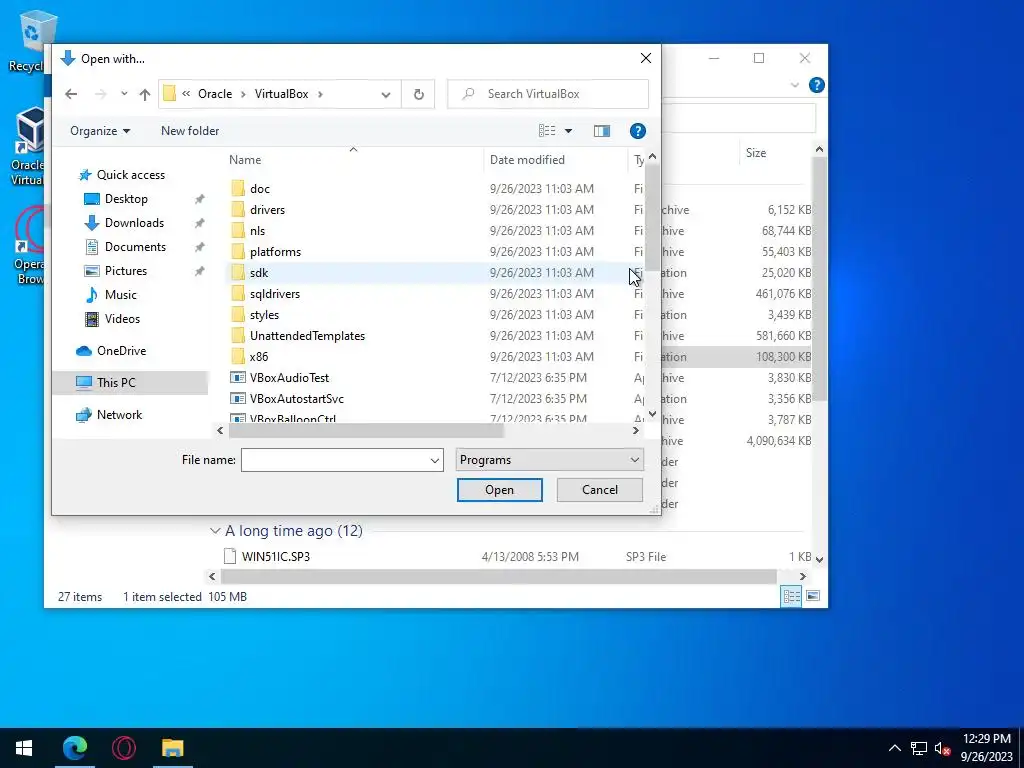Open the dialog help icon
Image resolution: width=1024 pixels, height=768 pixels.
[x=637, y=131]
